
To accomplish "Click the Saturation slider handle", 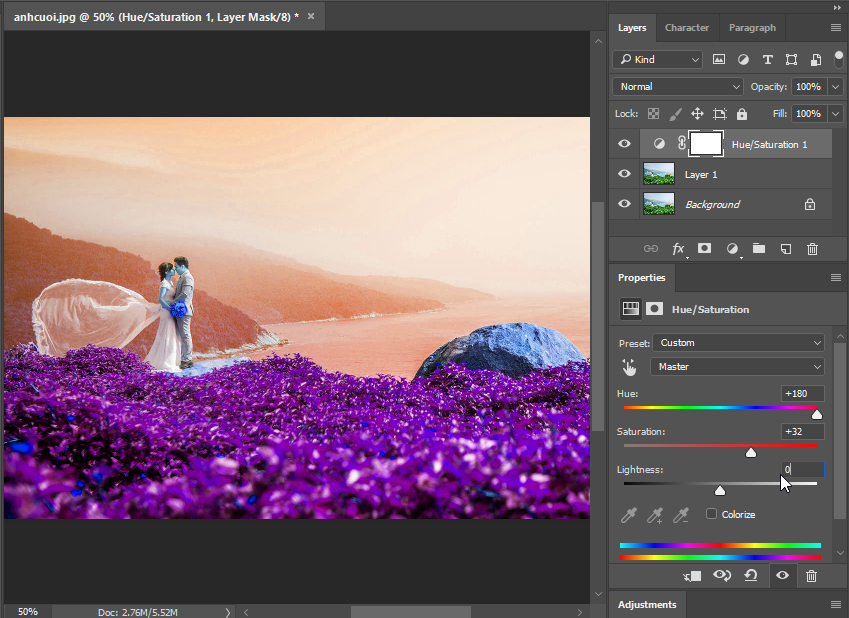I will pos(750,452).
